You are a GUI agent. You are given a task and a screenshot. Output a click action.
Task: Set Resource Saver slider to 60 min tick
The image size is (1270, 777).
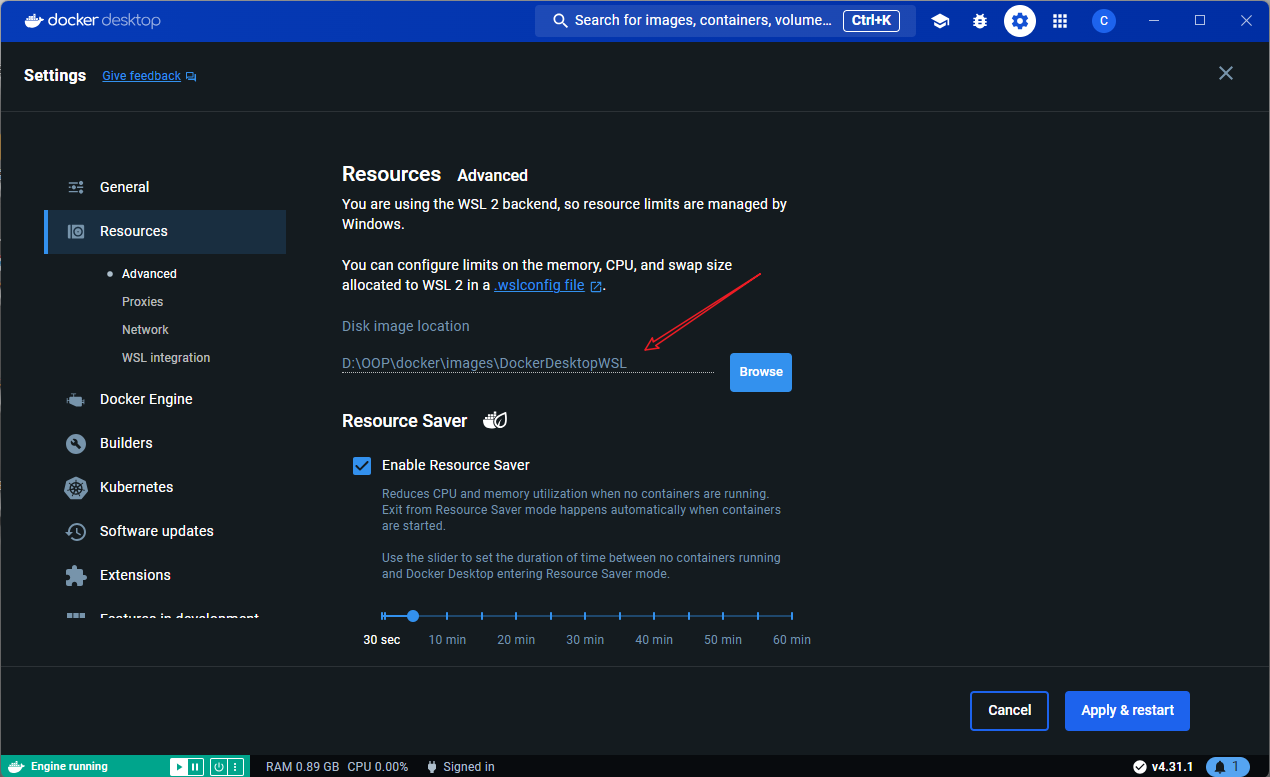[x=792, y=617]
